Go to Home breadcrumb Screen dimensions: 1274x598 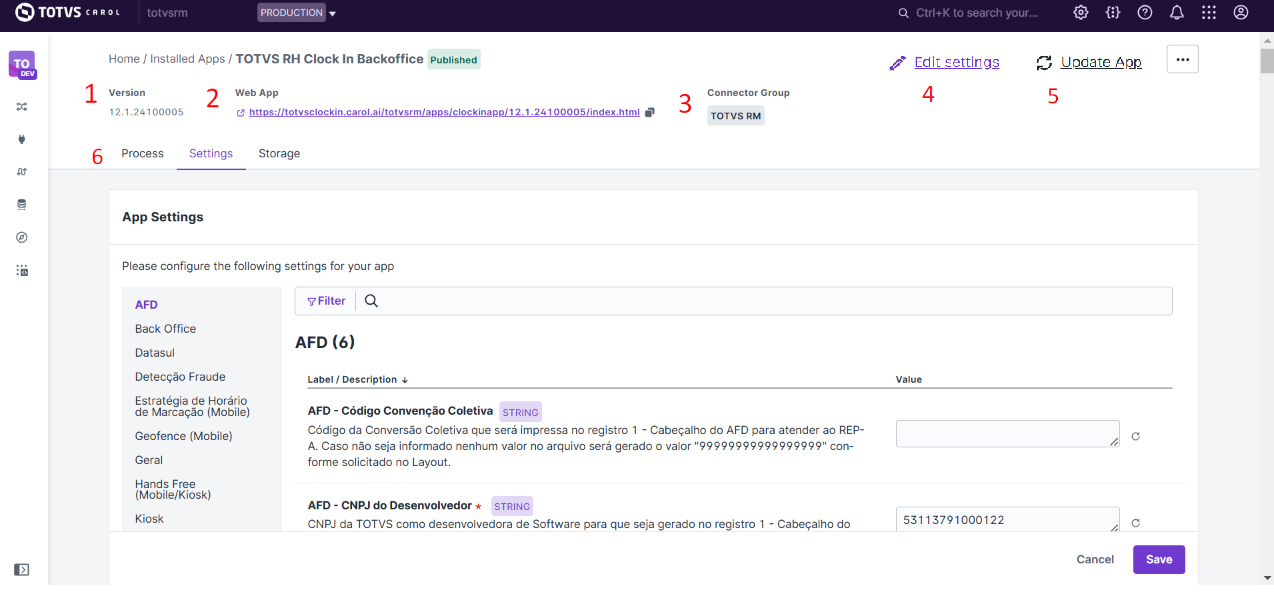point(124,59)
